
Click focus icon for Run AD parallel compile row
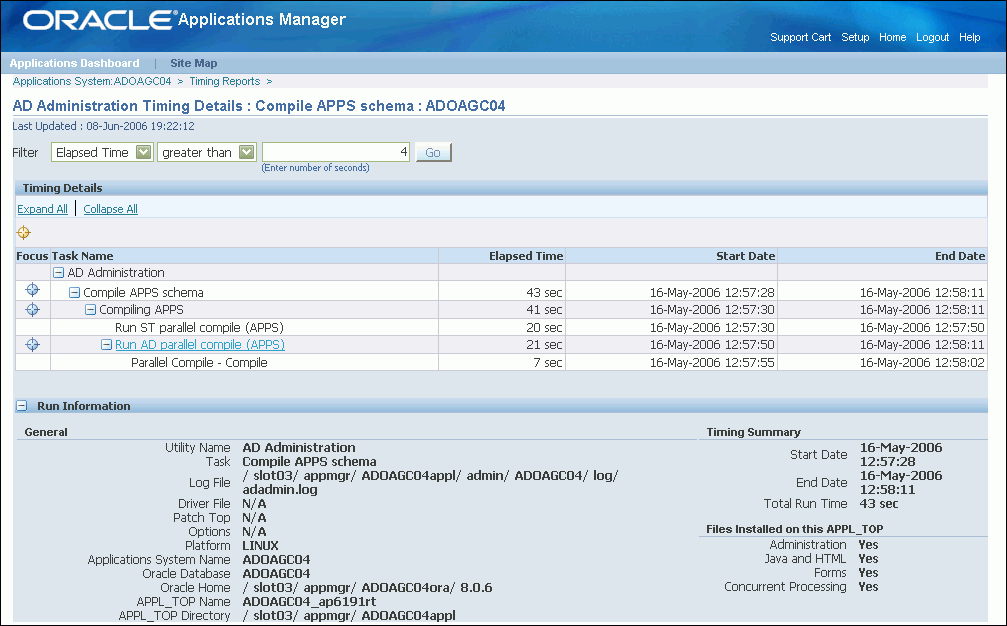tap(32, 345)
